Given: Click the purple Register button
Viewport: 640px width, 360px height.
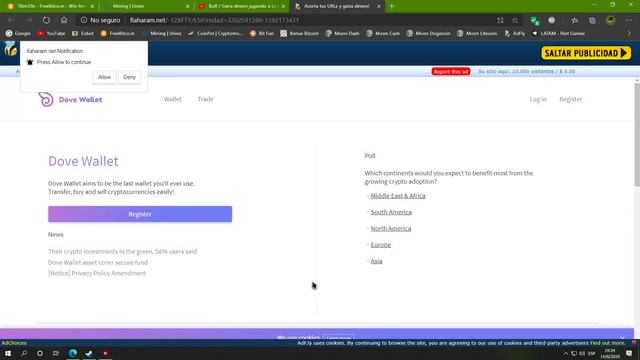Looking at the screenshot, I should pyautogui.click(x=140, y=214).
